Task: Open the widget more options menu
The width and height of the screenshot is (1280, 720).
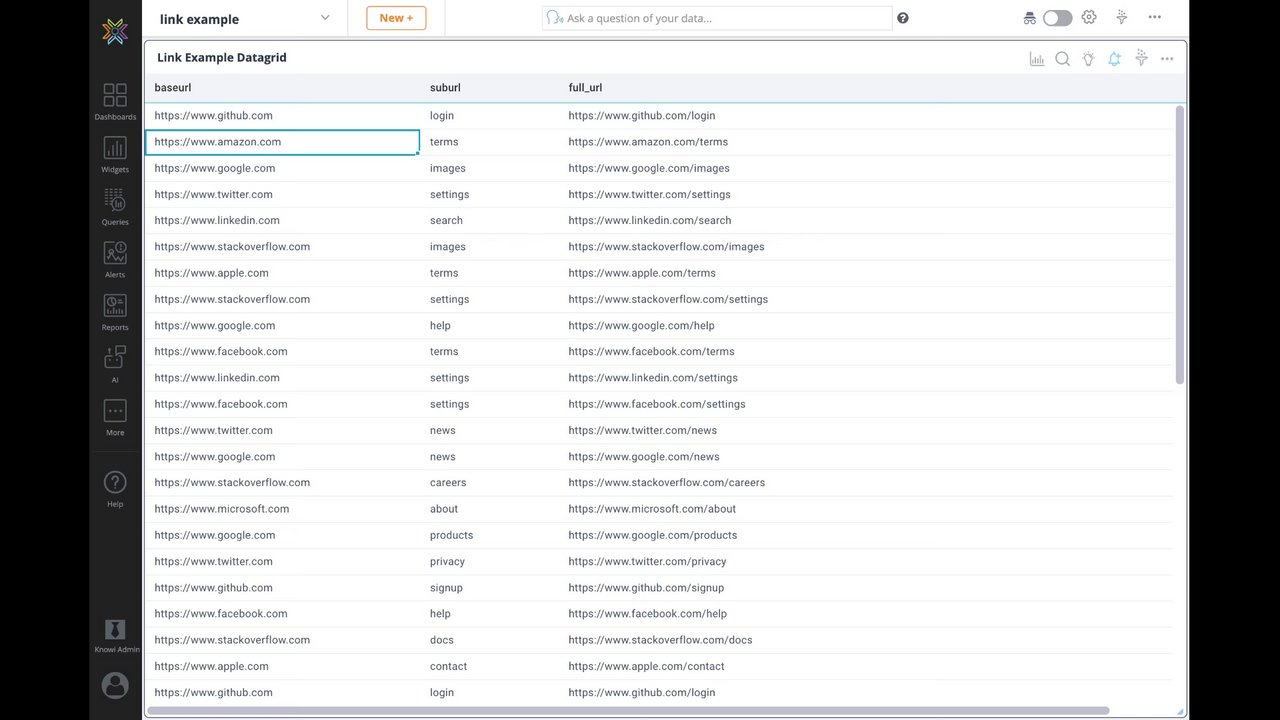Action: tap(1167, 59)
